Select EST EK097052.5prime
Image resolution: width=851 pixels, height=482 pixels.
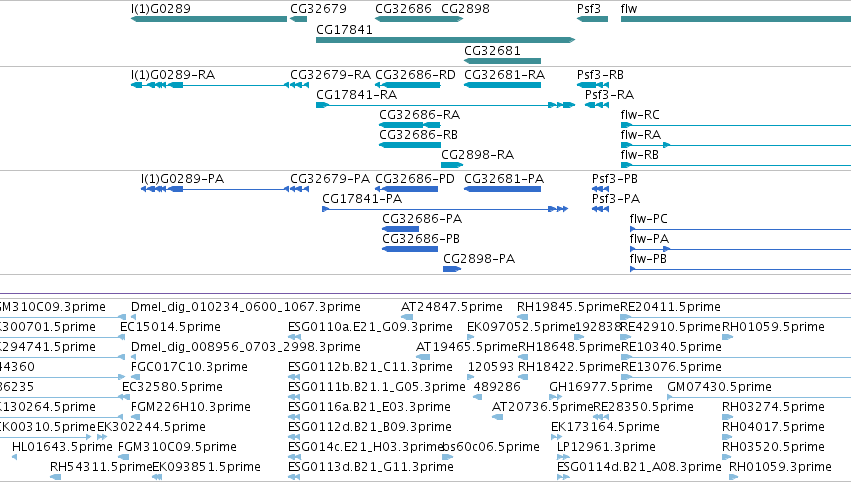click(x=521, y=327)
